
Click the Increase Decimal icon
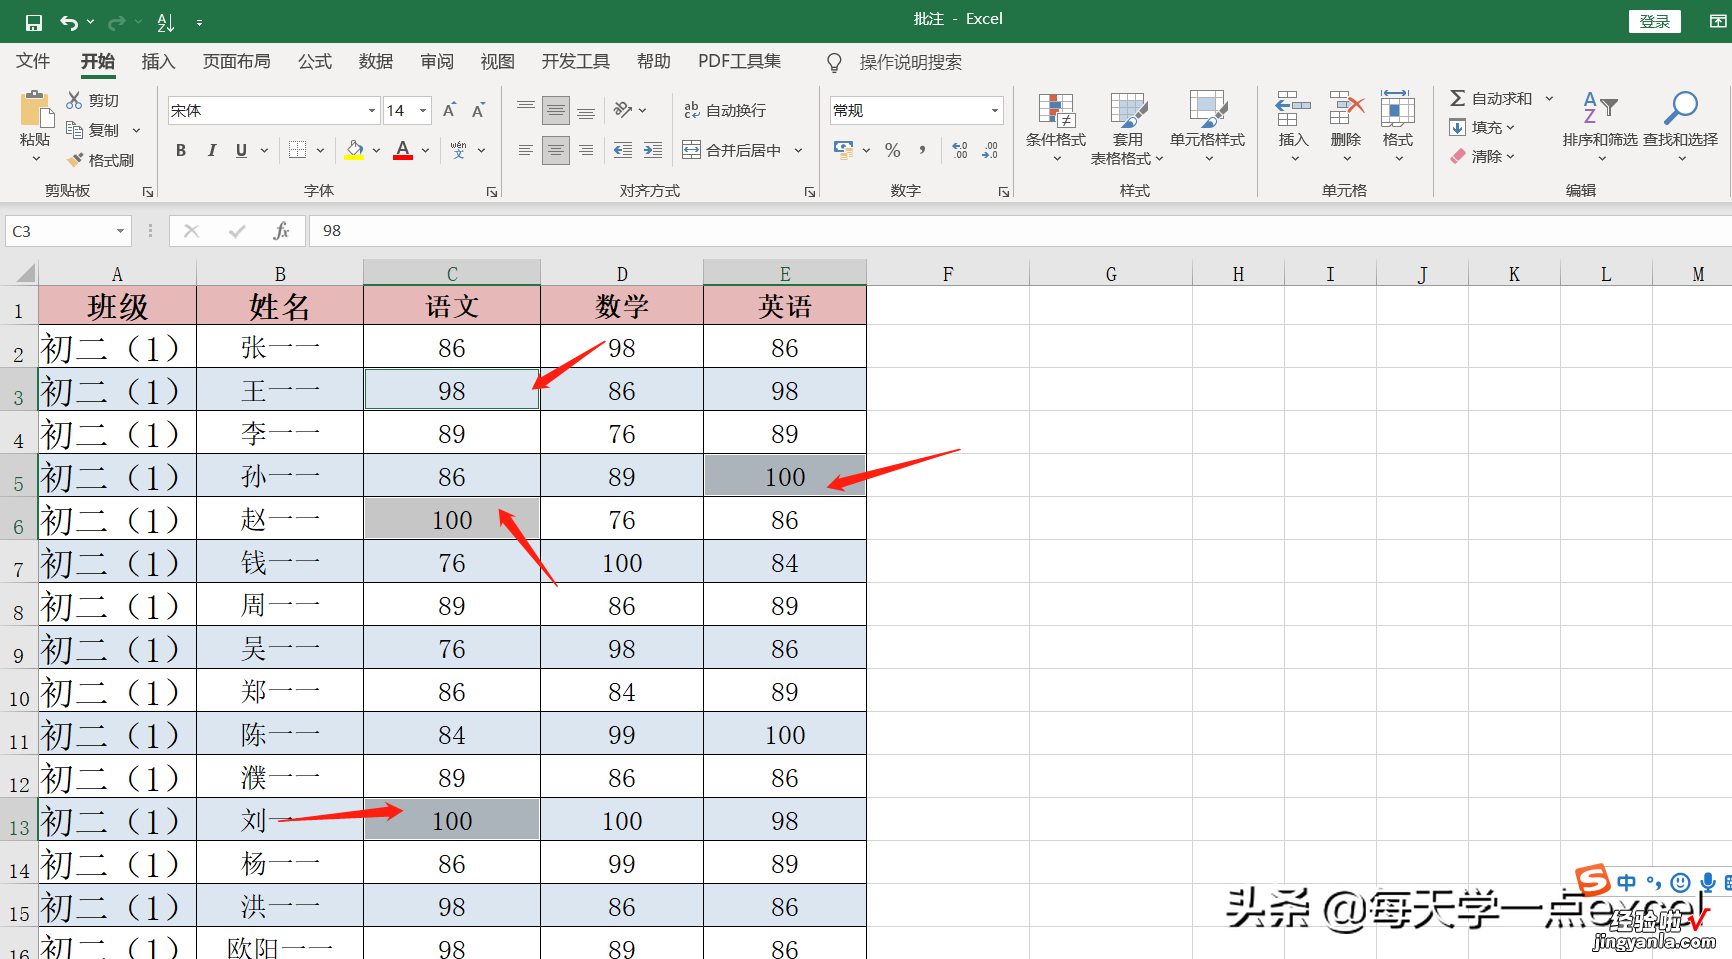point(960,150)
